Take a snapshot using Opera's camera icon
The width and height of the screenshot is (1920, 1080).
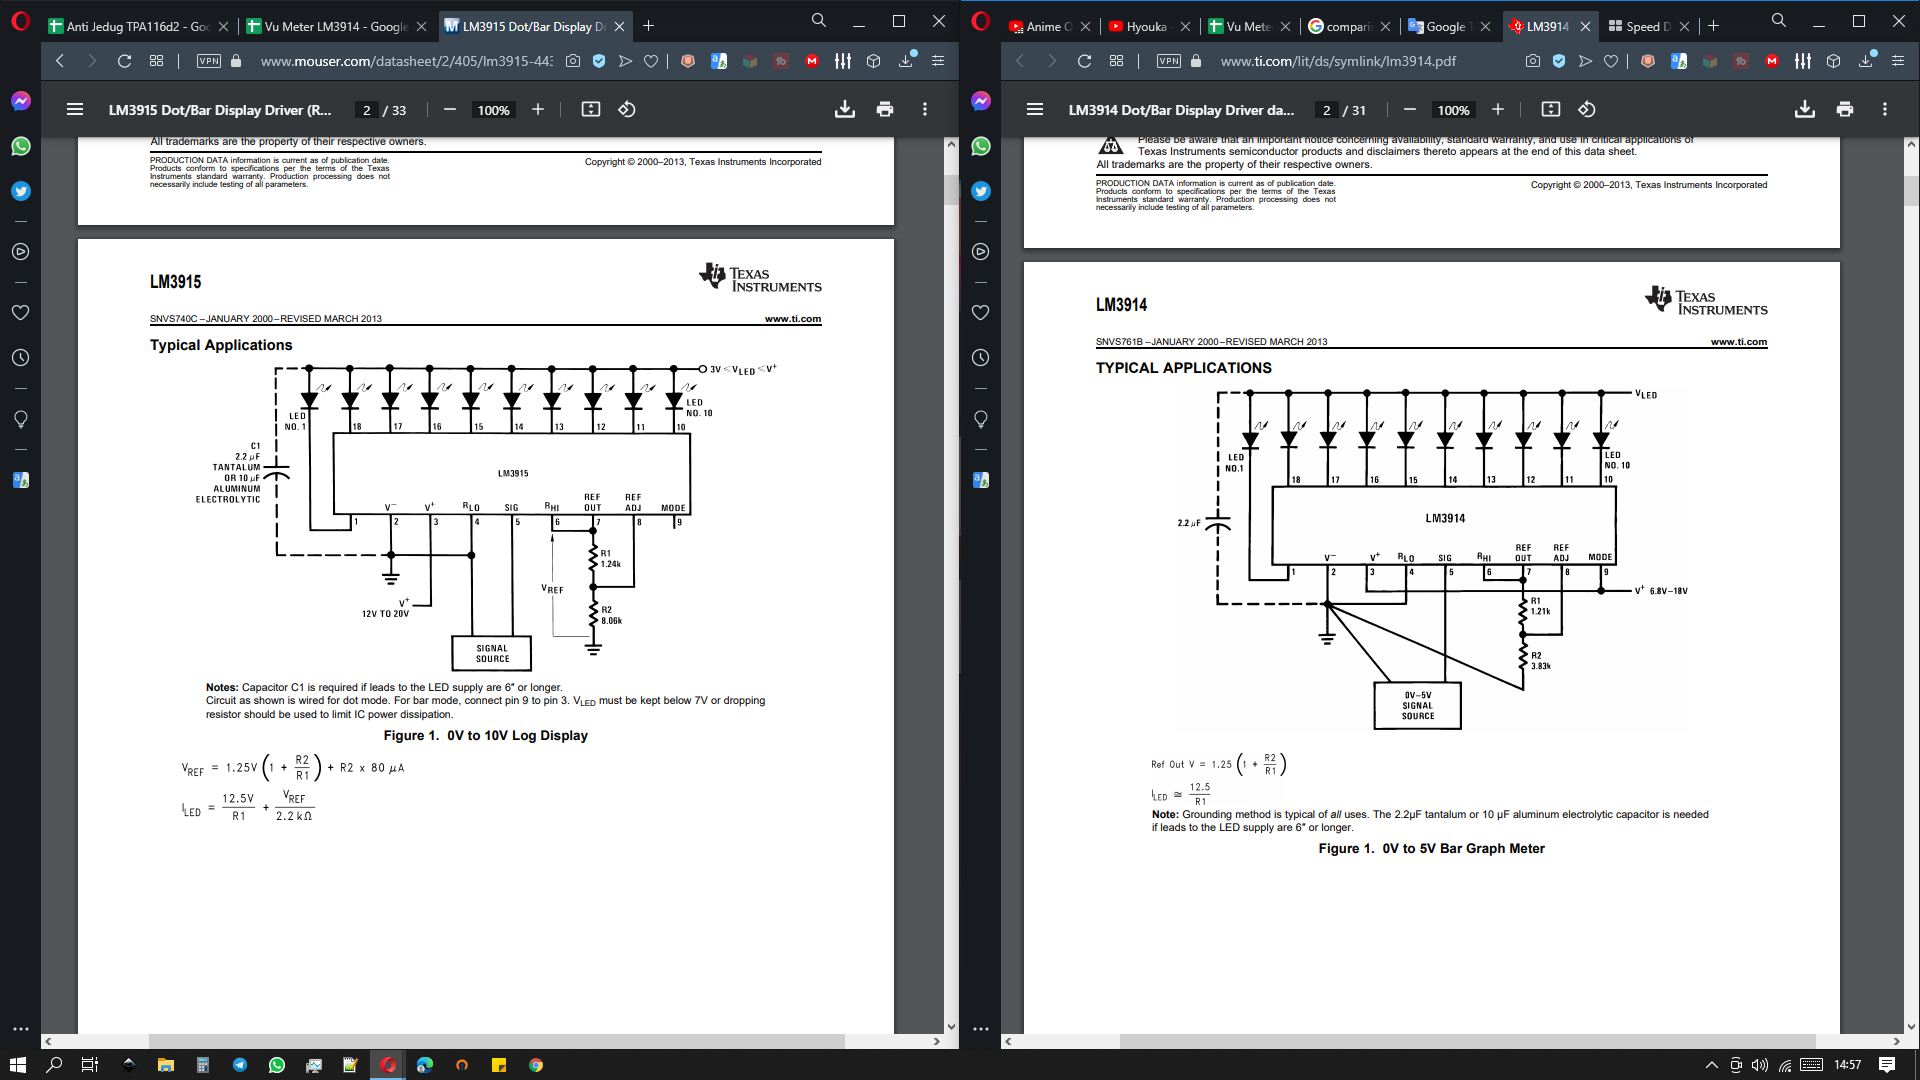pyautogui.click(x=571, y=61)
